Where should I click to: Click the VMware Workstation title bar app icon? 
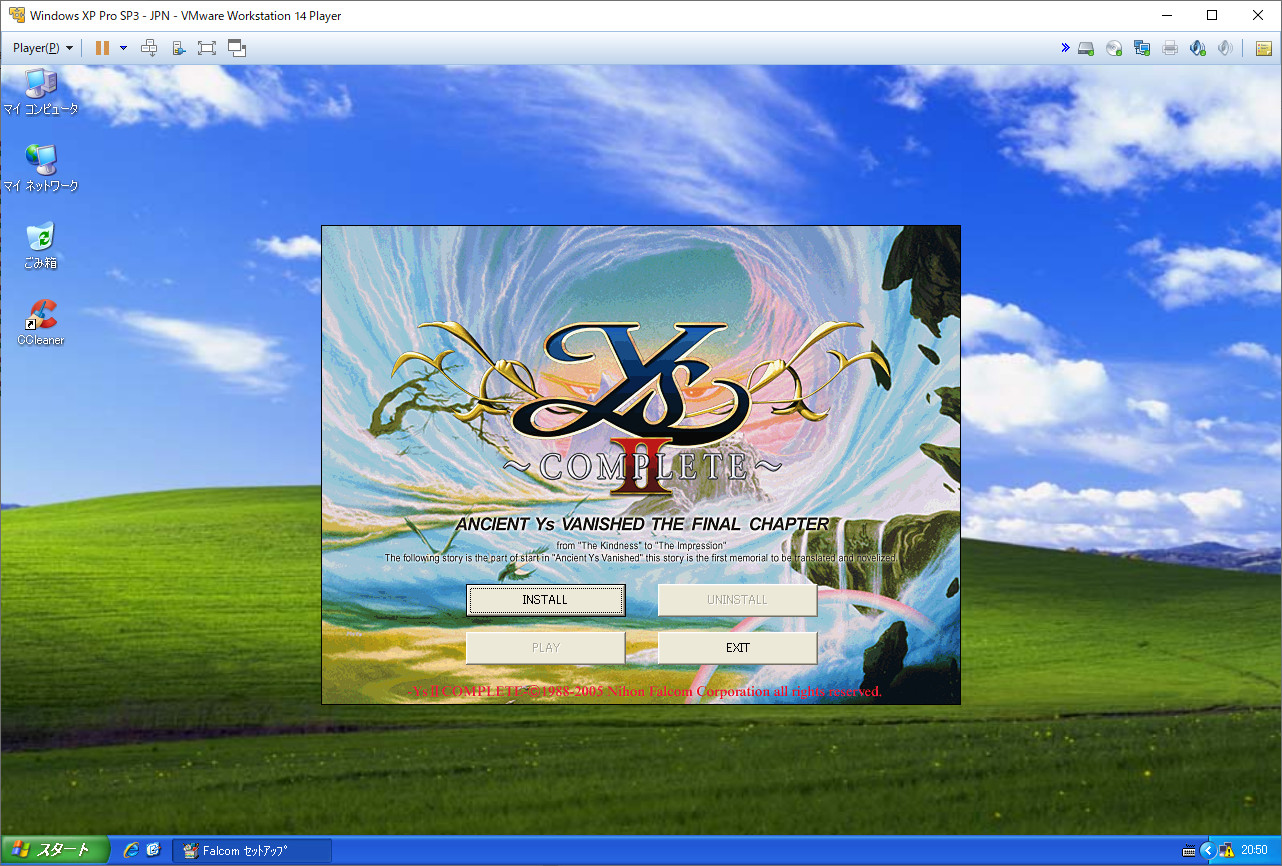pos(16,16)
